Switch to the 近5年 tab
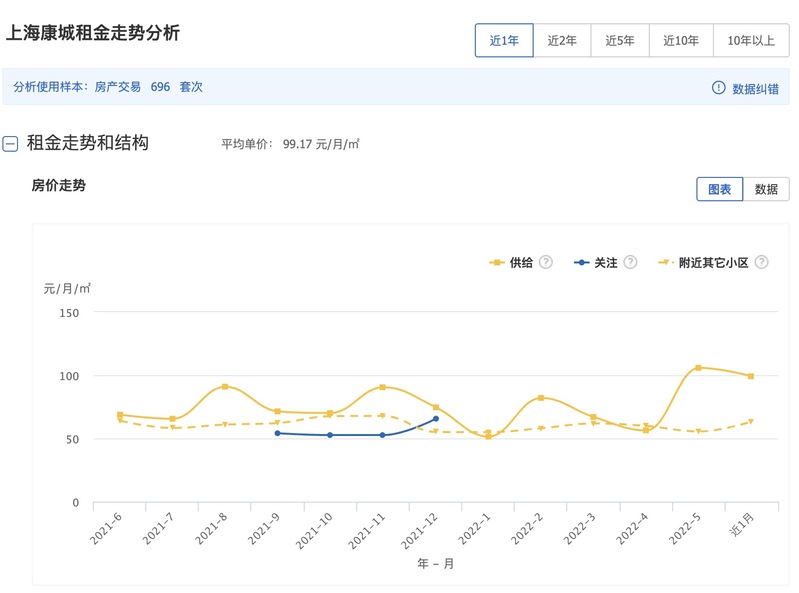799x593 pixels. click(620, 40)
